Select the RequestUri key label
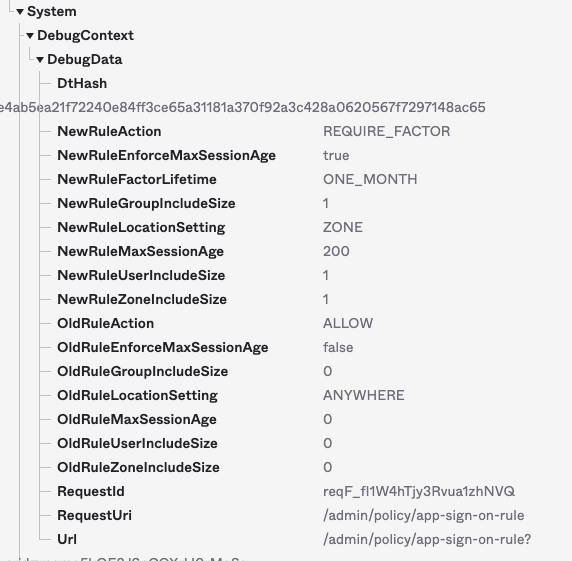The image size is (572, 561). [94, 516]
